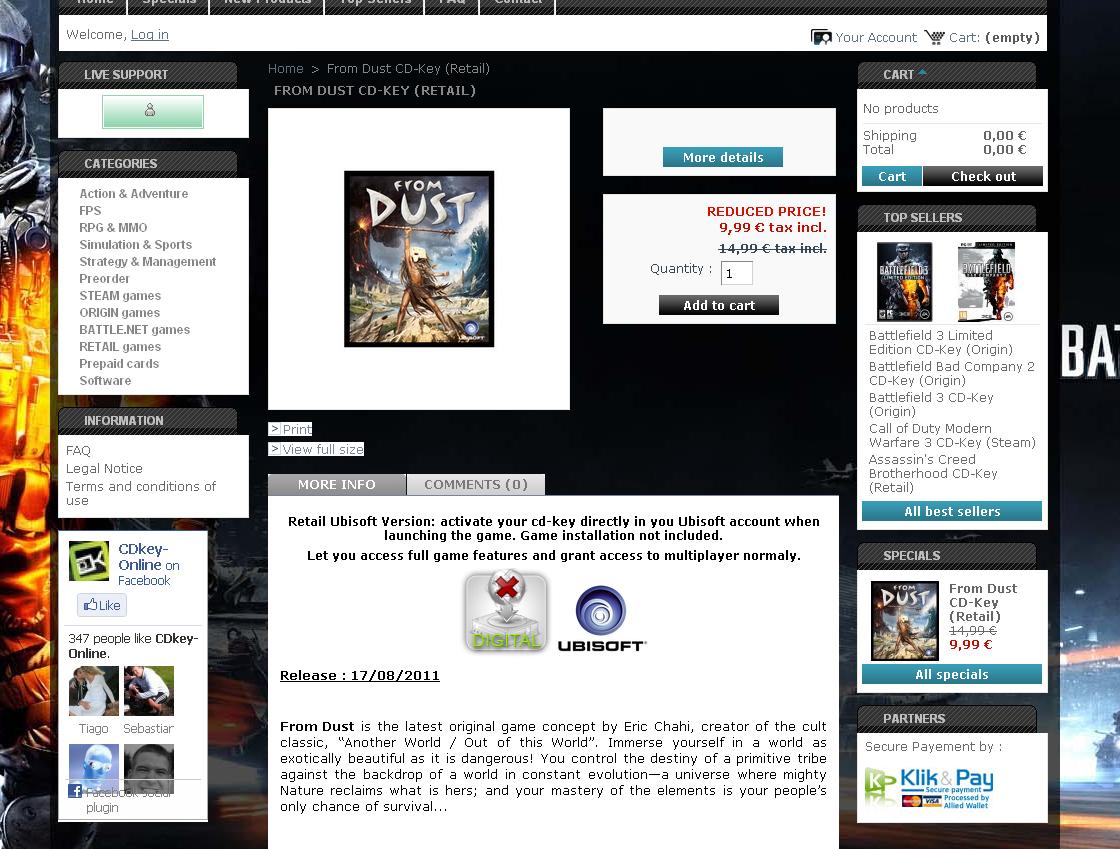
Task: Click the Cart: (empty) header link
Action: click(x=994, y=37)
